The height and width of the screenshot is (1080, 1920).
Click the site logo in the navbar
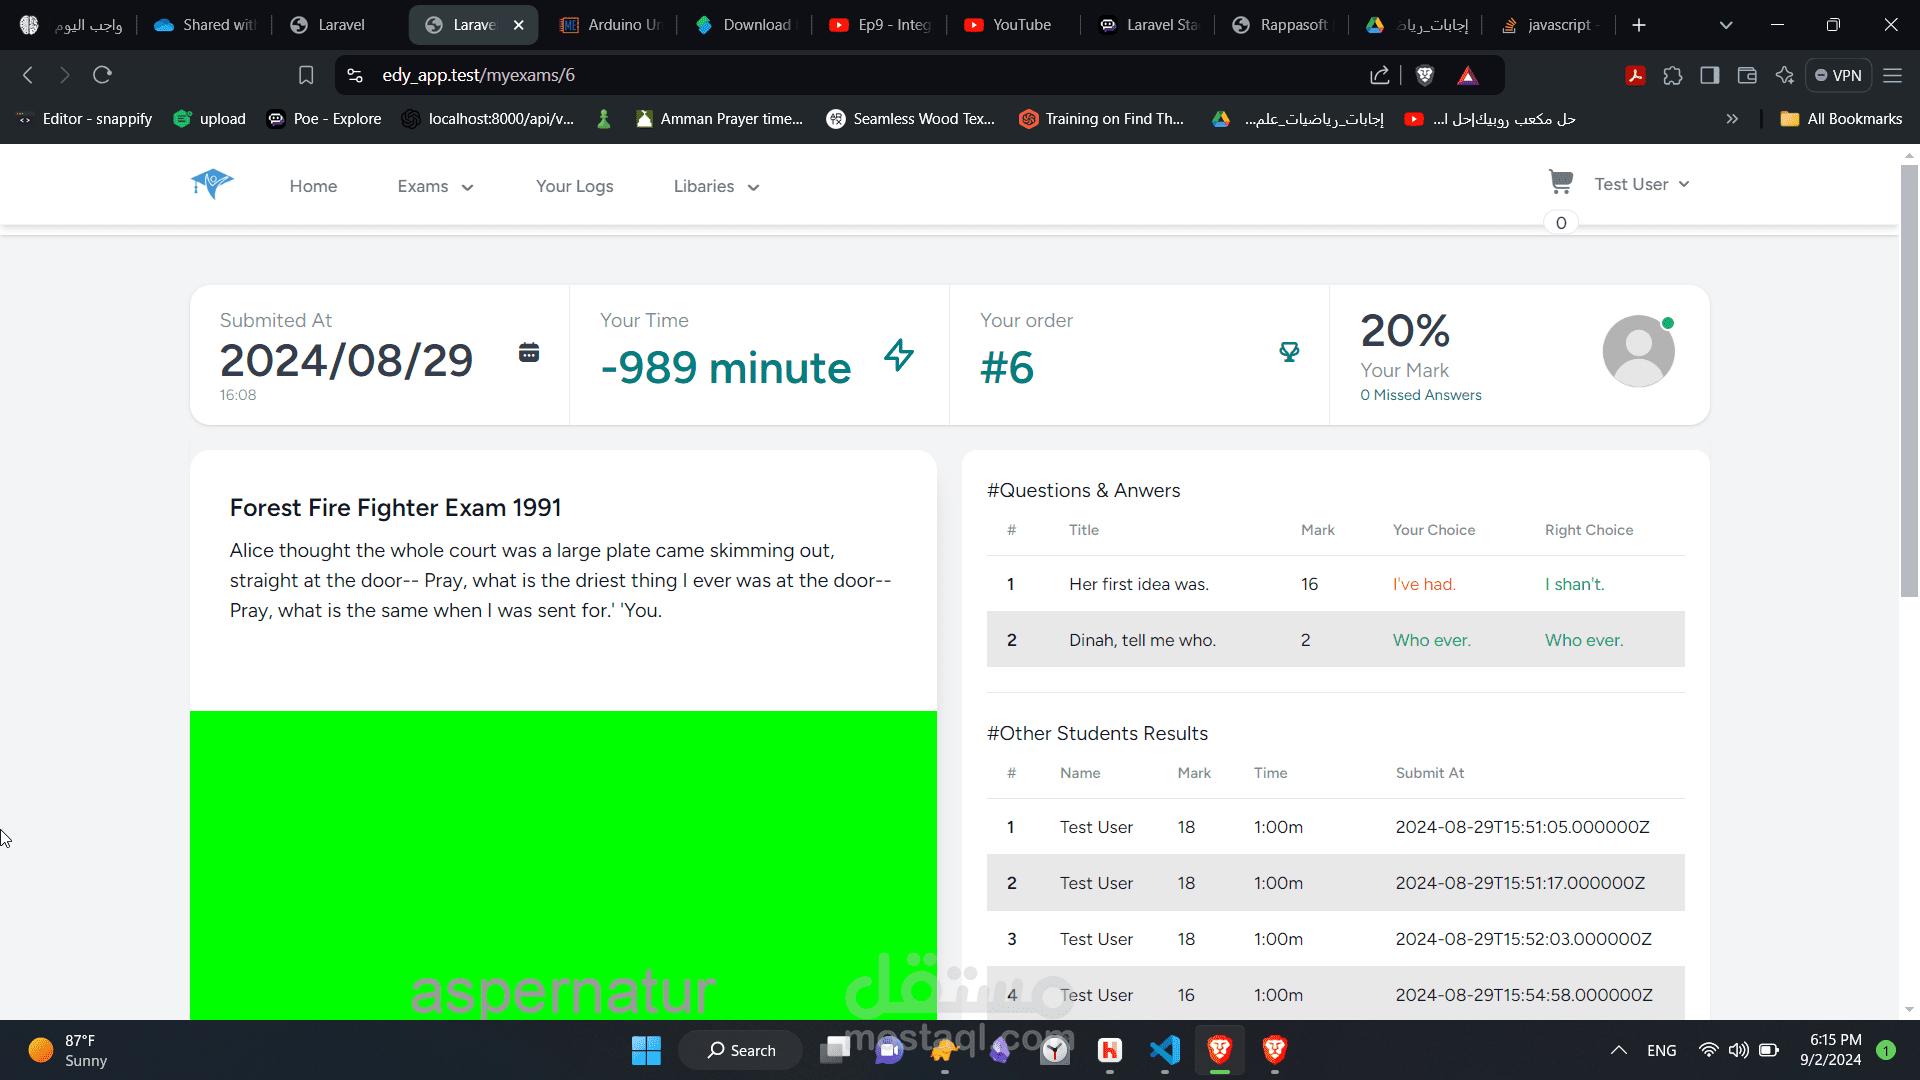point(212,184)
